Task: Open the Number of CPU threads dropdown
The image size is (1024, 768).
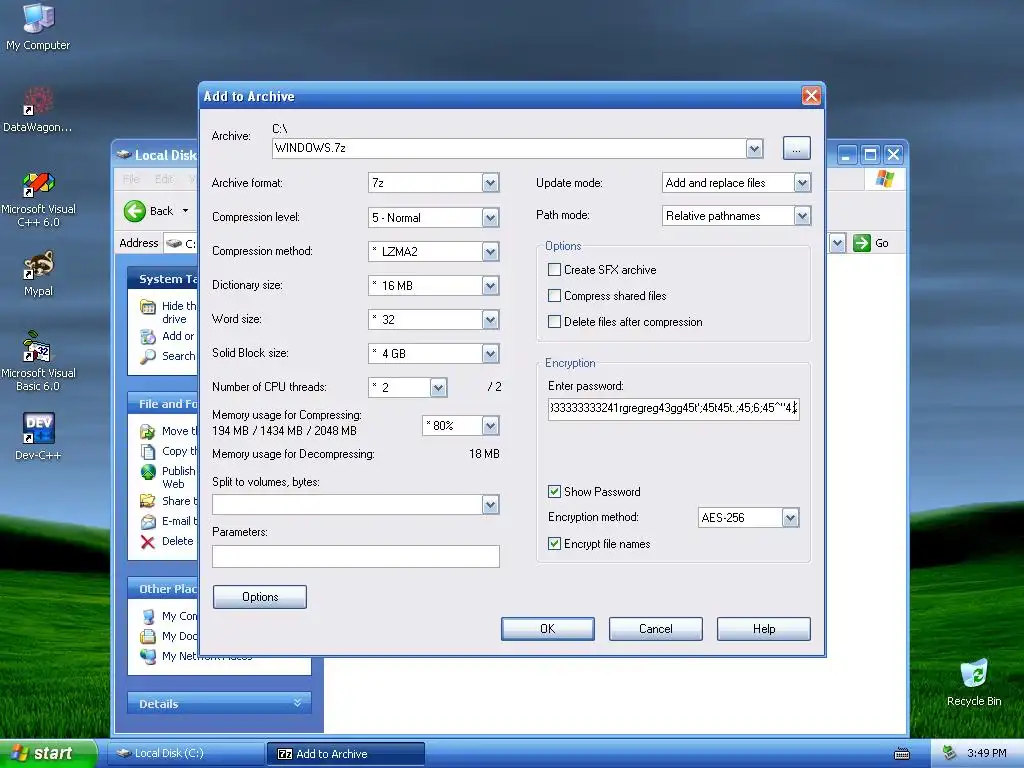Action: [438, 387]
